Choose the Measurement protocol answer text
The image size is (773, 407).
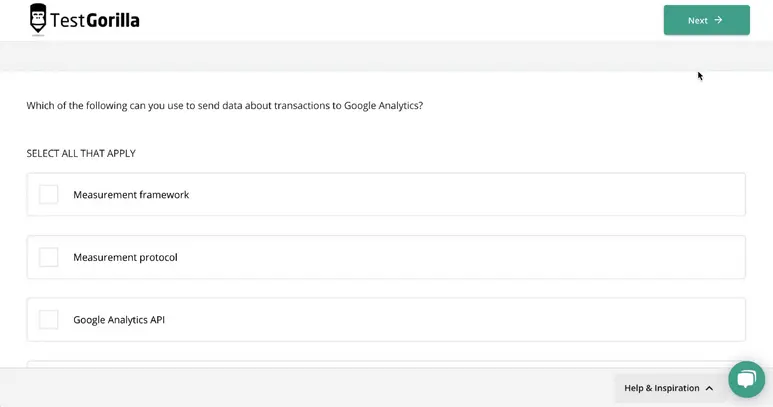125,257
